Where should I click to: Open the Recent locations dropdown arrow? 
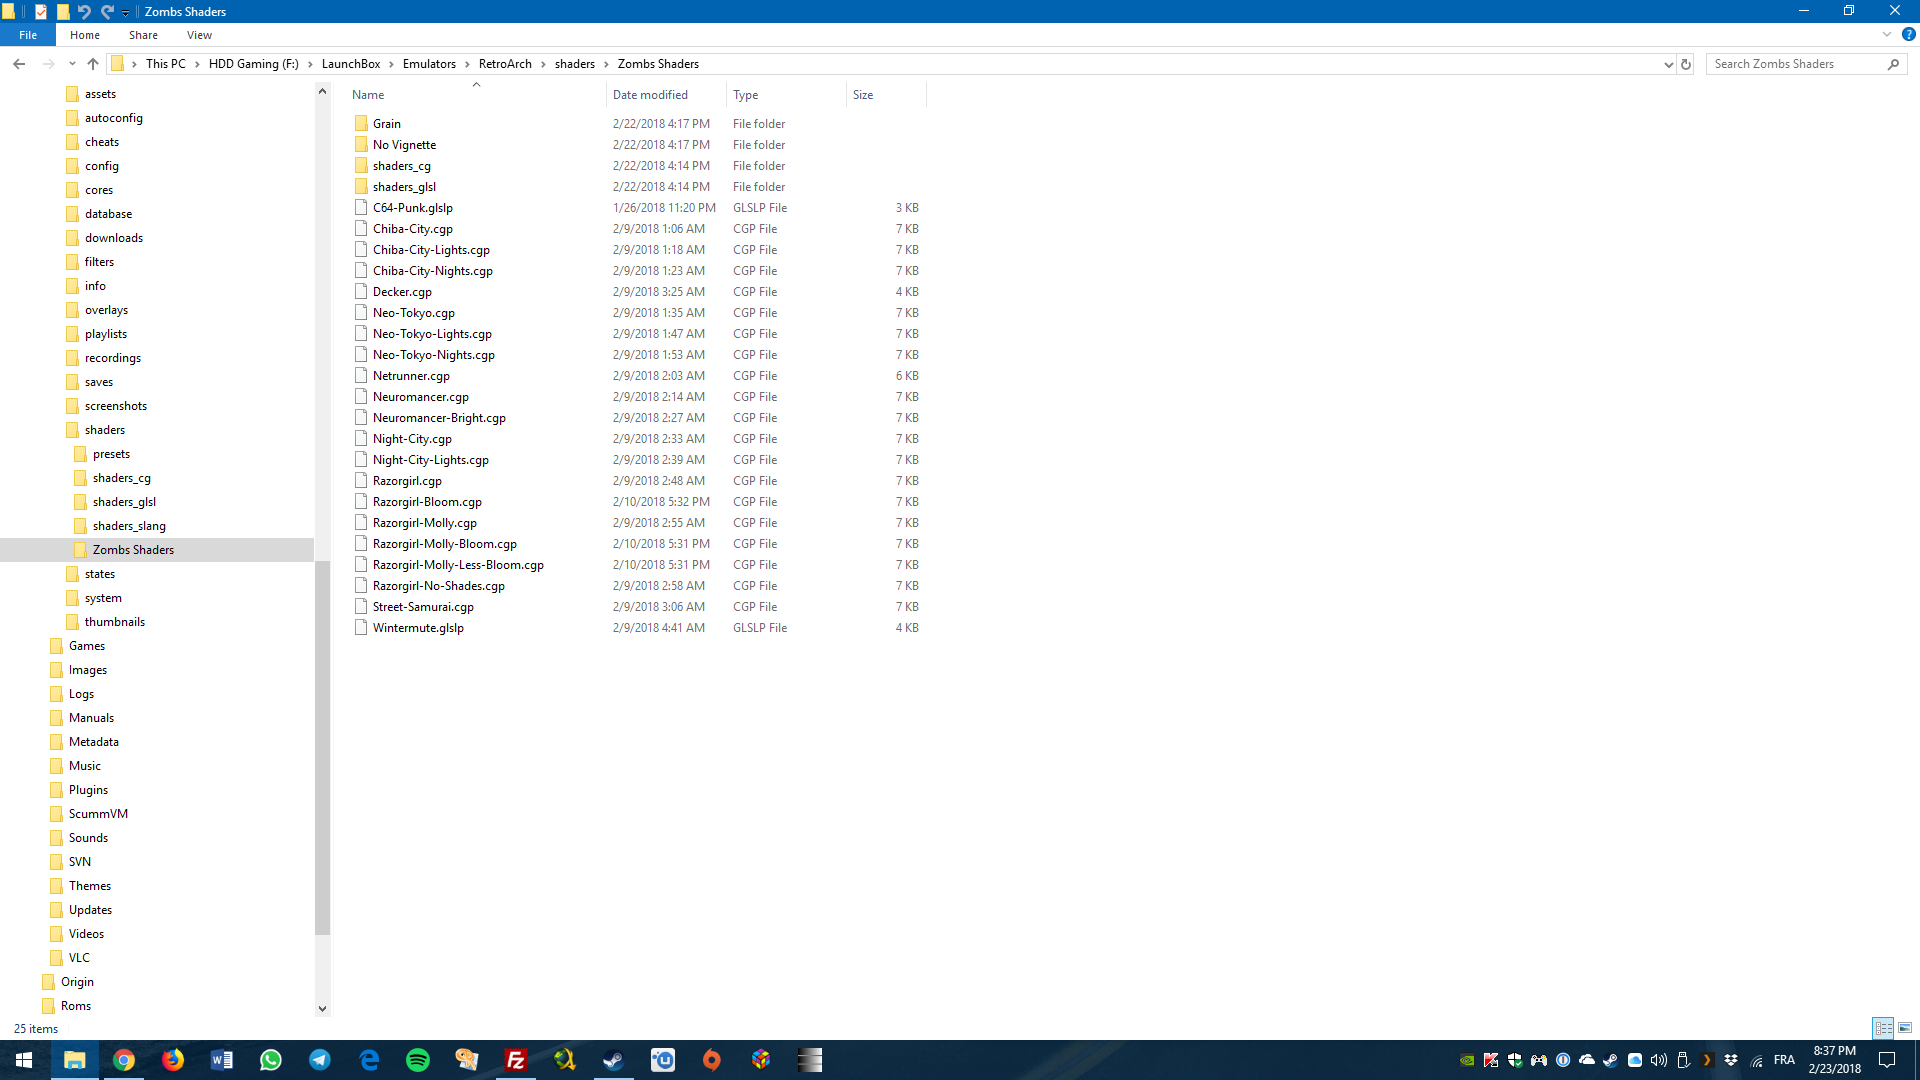pyautogui.click(x=72, y=64)
